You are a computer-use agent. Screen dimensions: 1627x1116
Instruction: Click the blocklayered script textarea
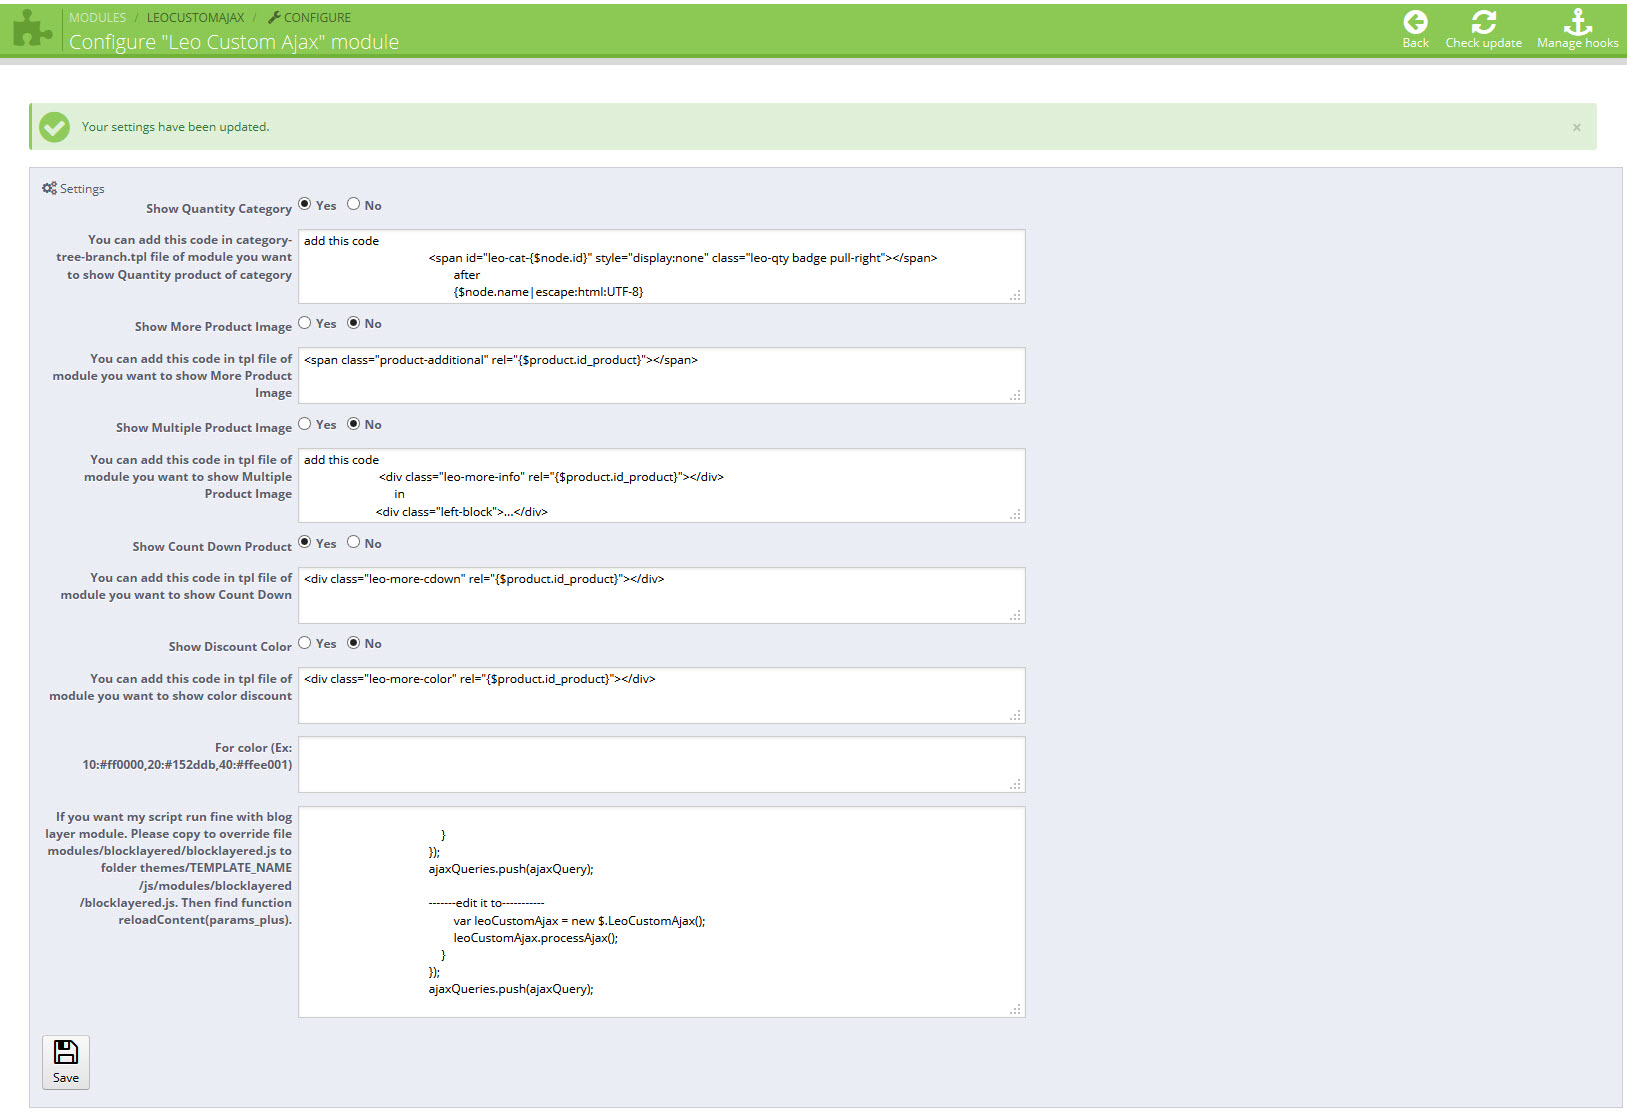[x=662, y=912]
